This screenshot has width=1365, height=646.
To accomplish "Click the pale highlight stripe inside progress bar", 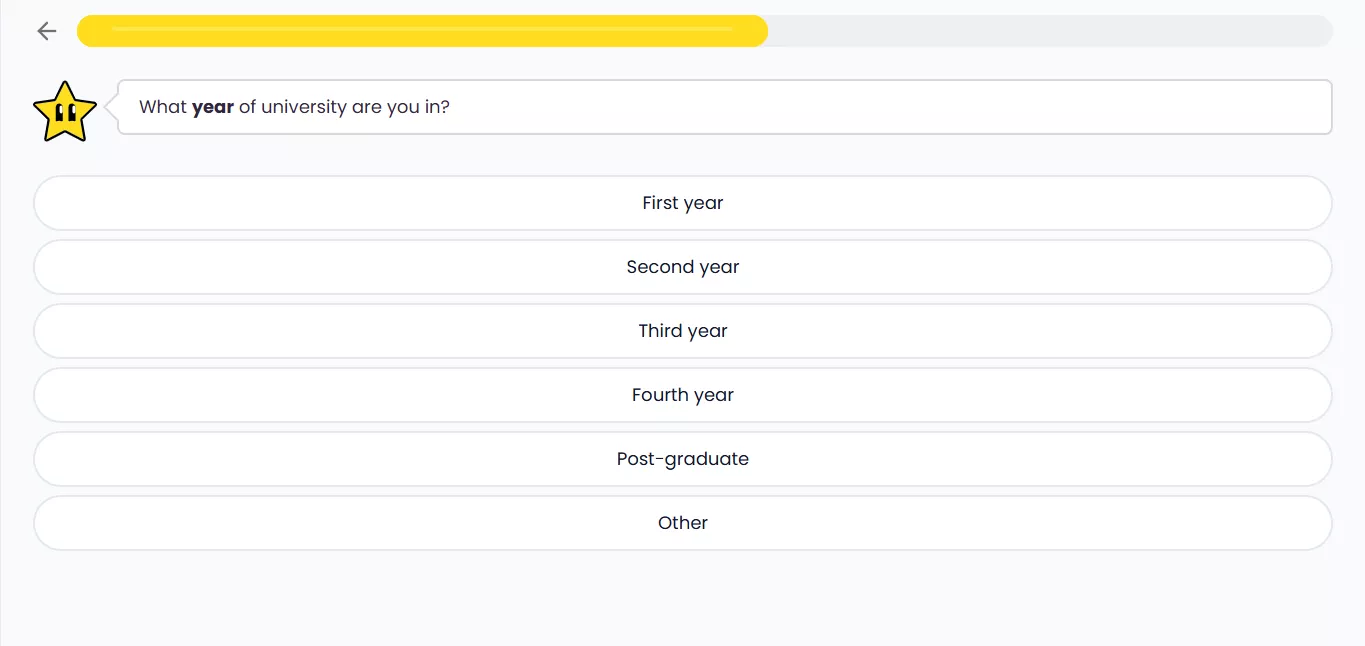I will [x=420, y=29].
